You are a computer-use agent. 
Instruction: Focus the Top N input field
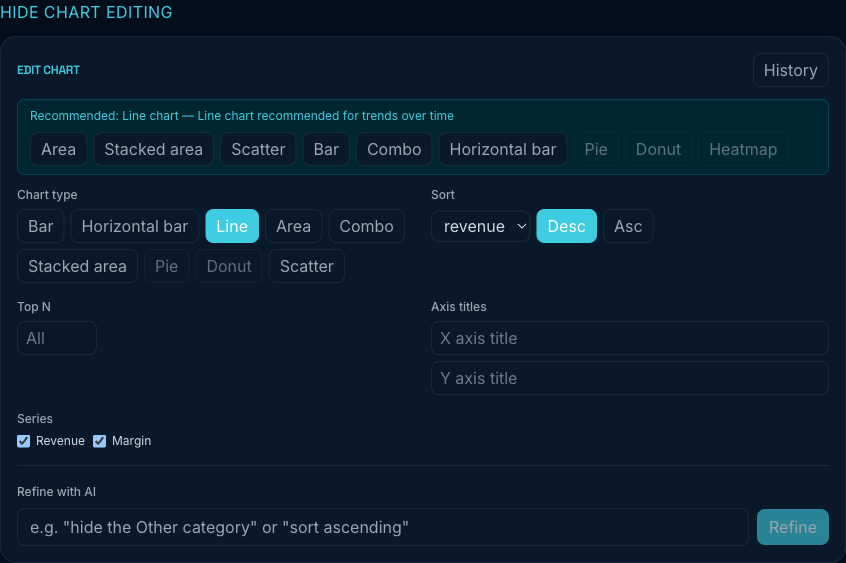pos(57,338)
